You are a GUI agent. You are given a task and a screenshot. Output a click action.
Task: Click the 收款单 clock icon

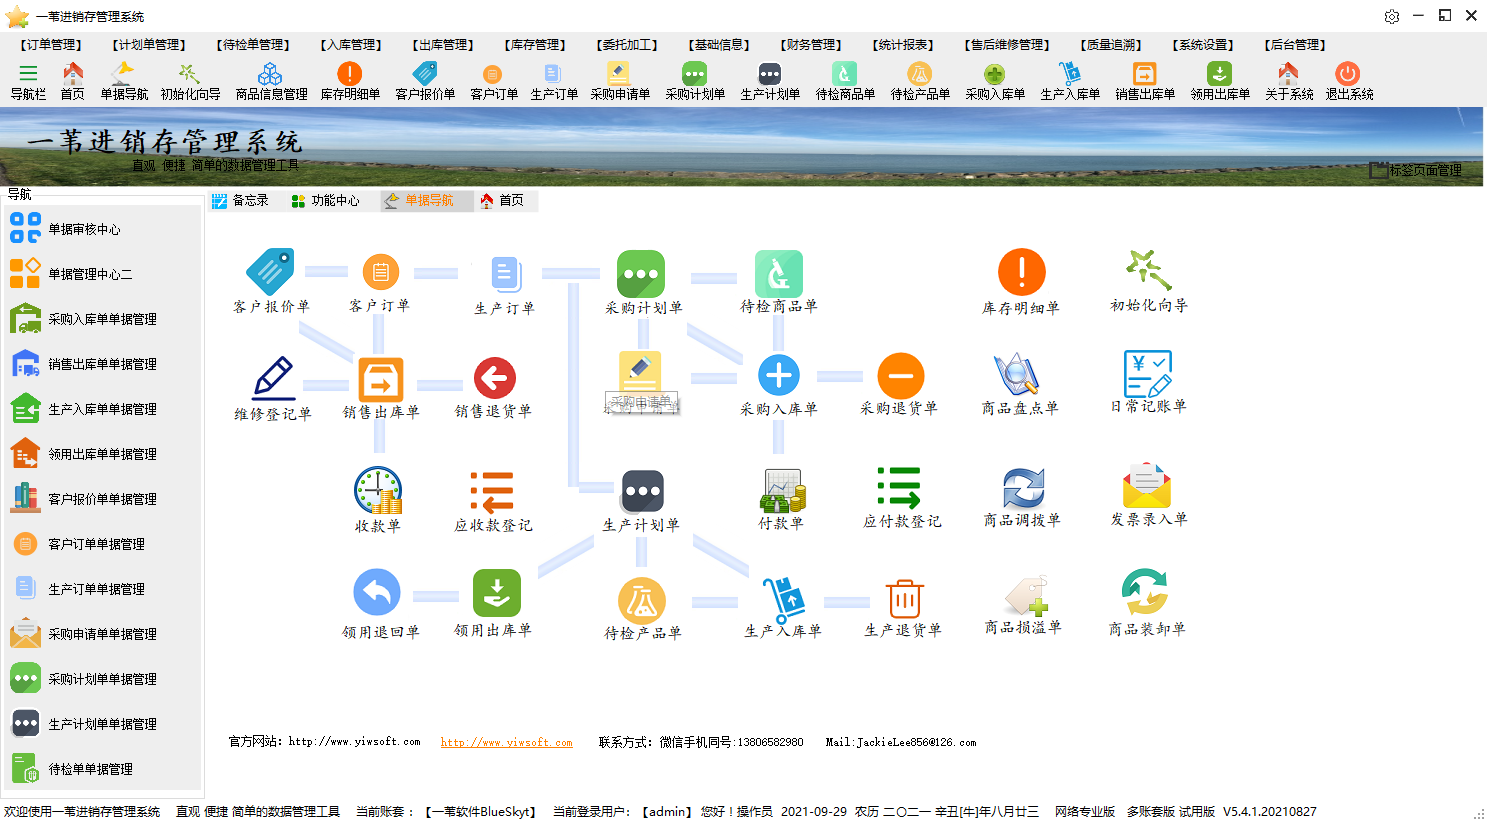[x=378, y=490]
